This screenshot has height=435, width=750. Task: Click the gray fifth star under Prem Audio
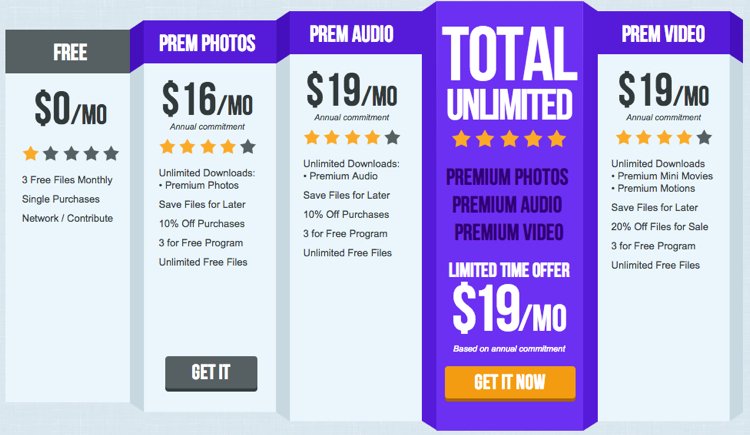pos(392,138)
